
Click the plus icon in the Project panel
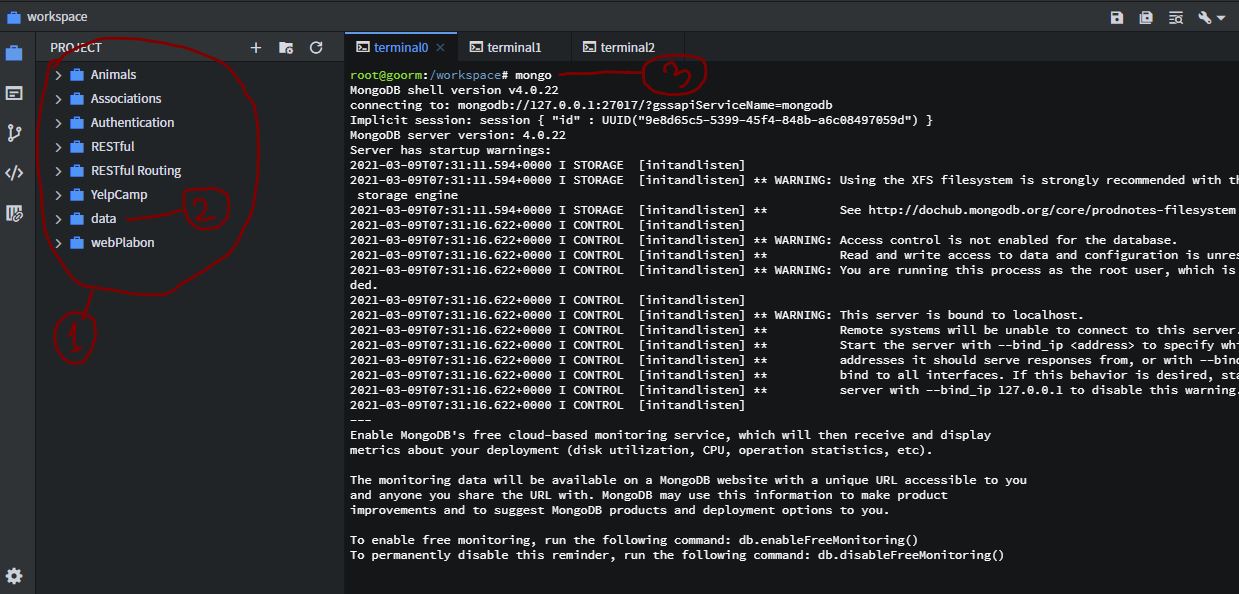click(256, 47)
